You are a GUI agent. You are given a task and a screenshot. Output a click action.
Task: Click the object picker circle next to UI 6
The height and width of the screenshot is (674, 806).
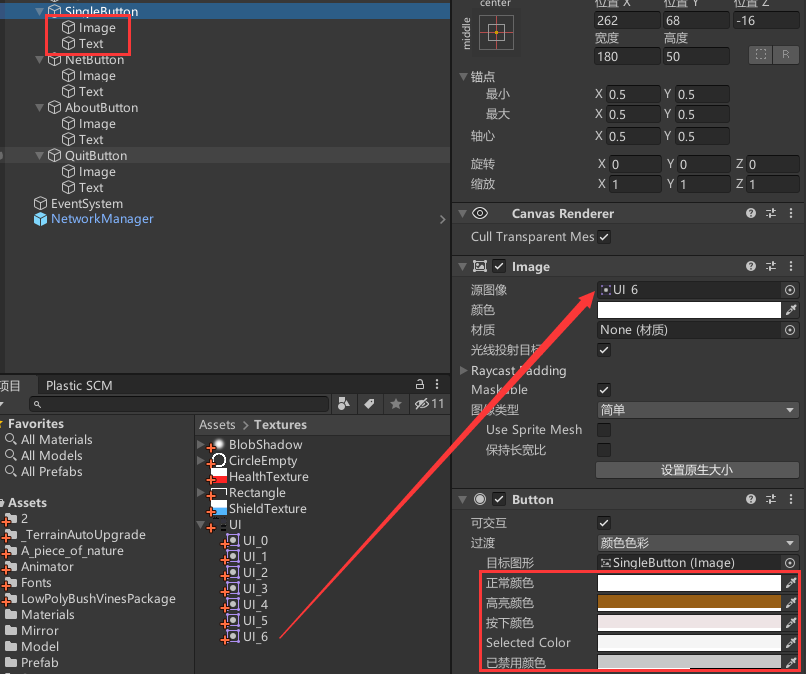click(x=788, y=290)
